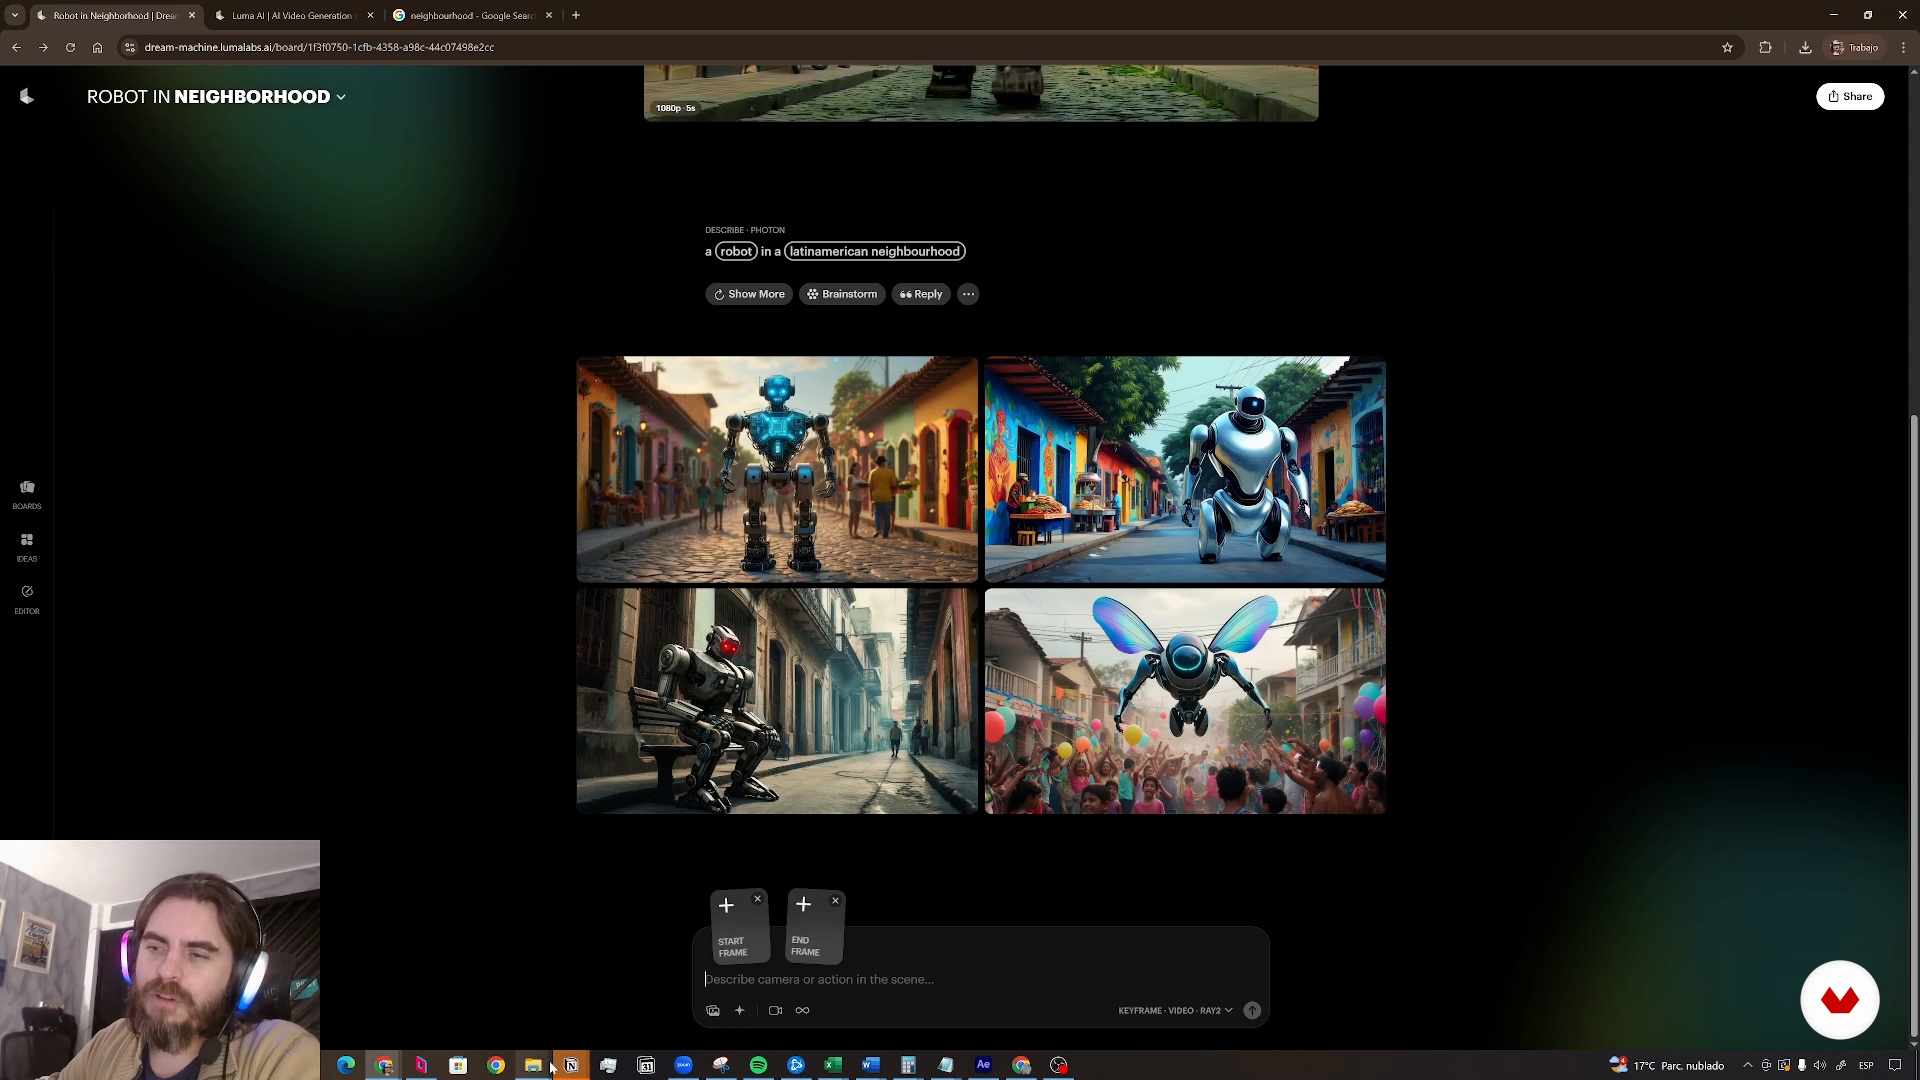Click the Luma logo icon top left

(27, 97)
